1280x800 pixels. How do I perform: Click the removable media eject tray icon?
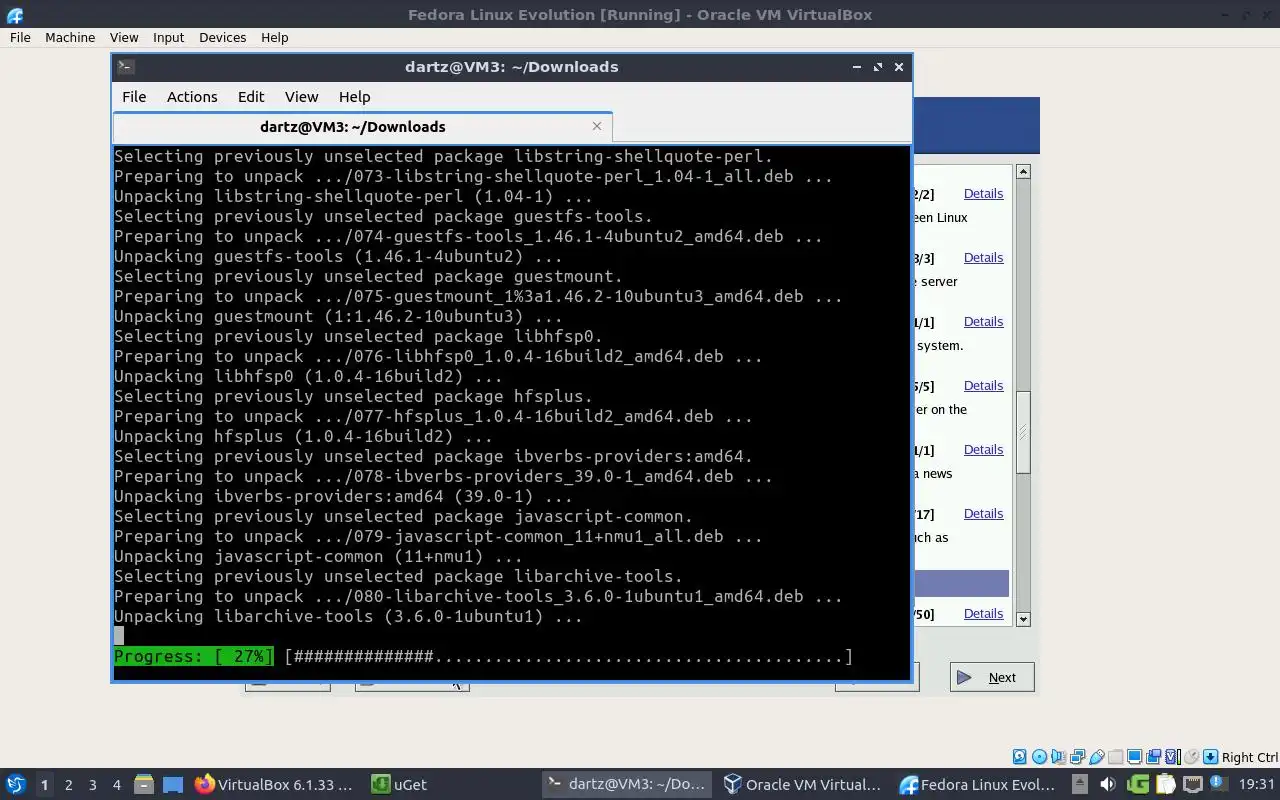click(x=1080, y=785)
